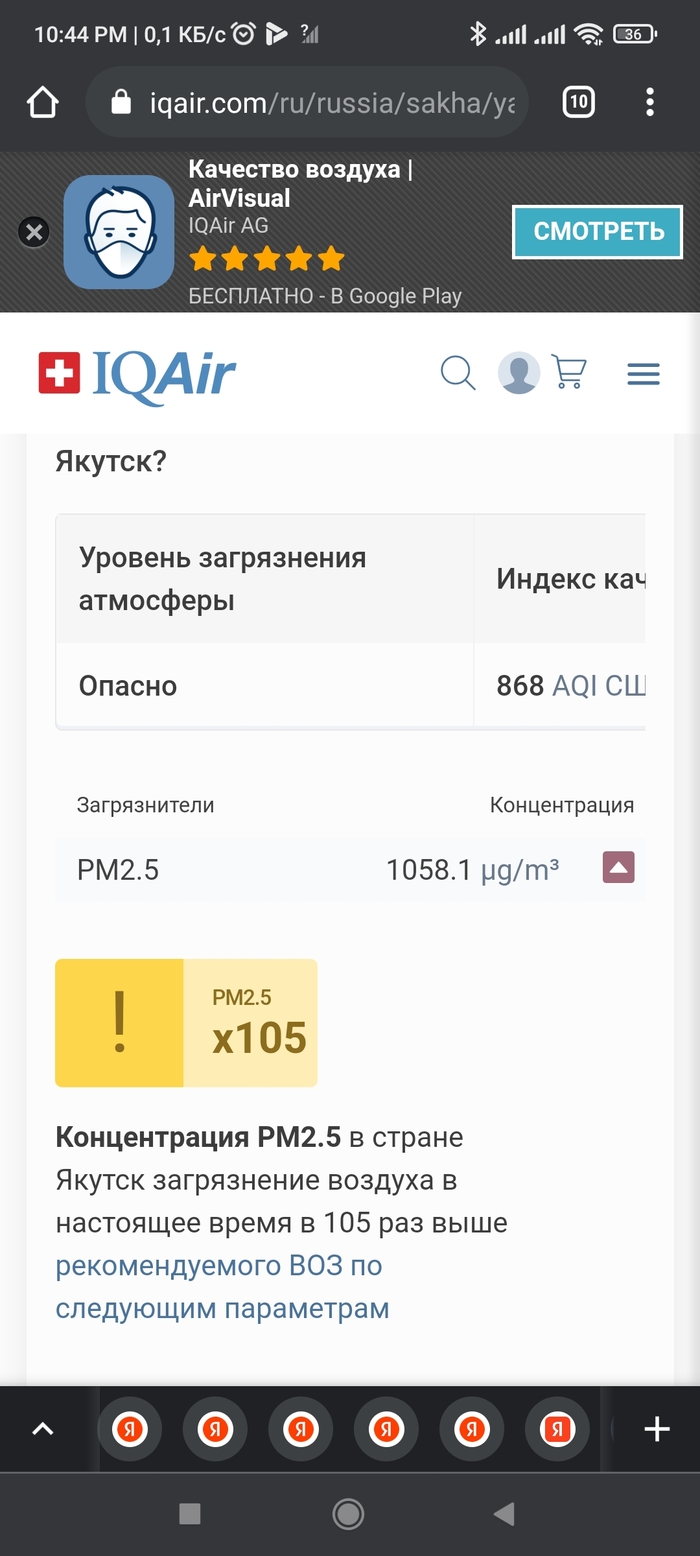The image size is (700, 1556).
Task: Follow the рекомендуемого ВОЗ link
Action: coord(219,1266)
